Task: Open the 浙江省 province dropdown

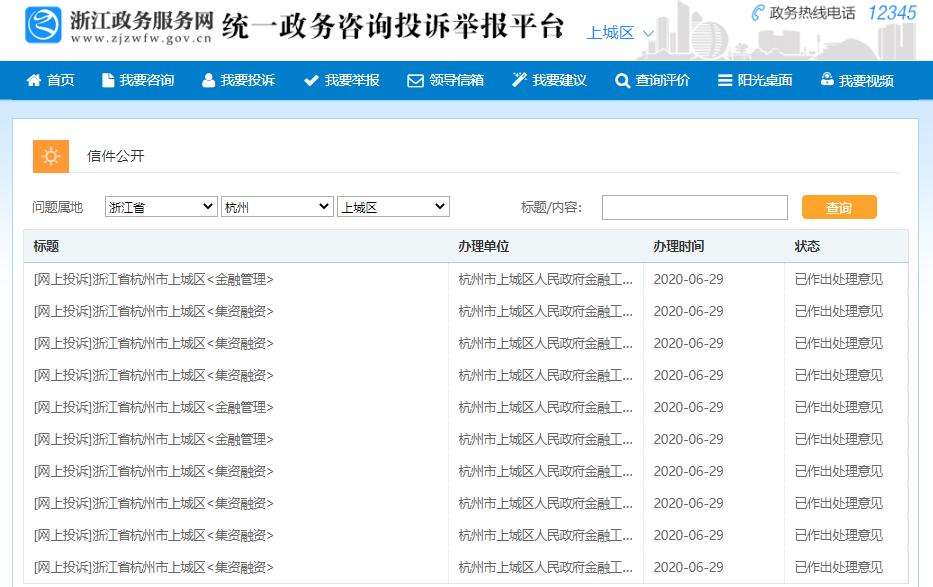Action: 160,206
